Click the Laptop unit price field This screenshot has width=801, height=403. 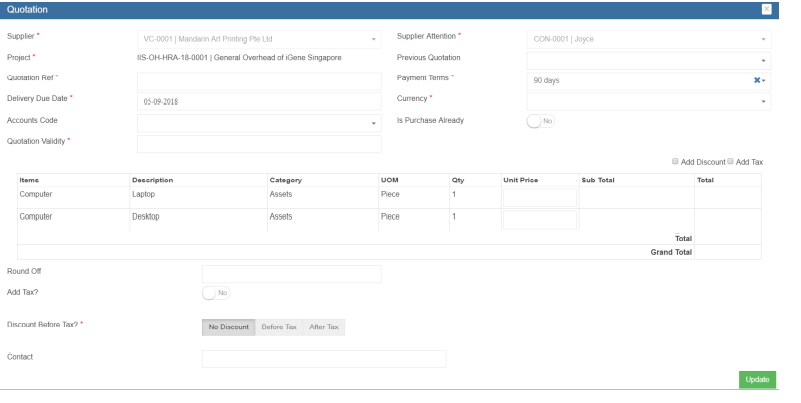tap(540, 198)
